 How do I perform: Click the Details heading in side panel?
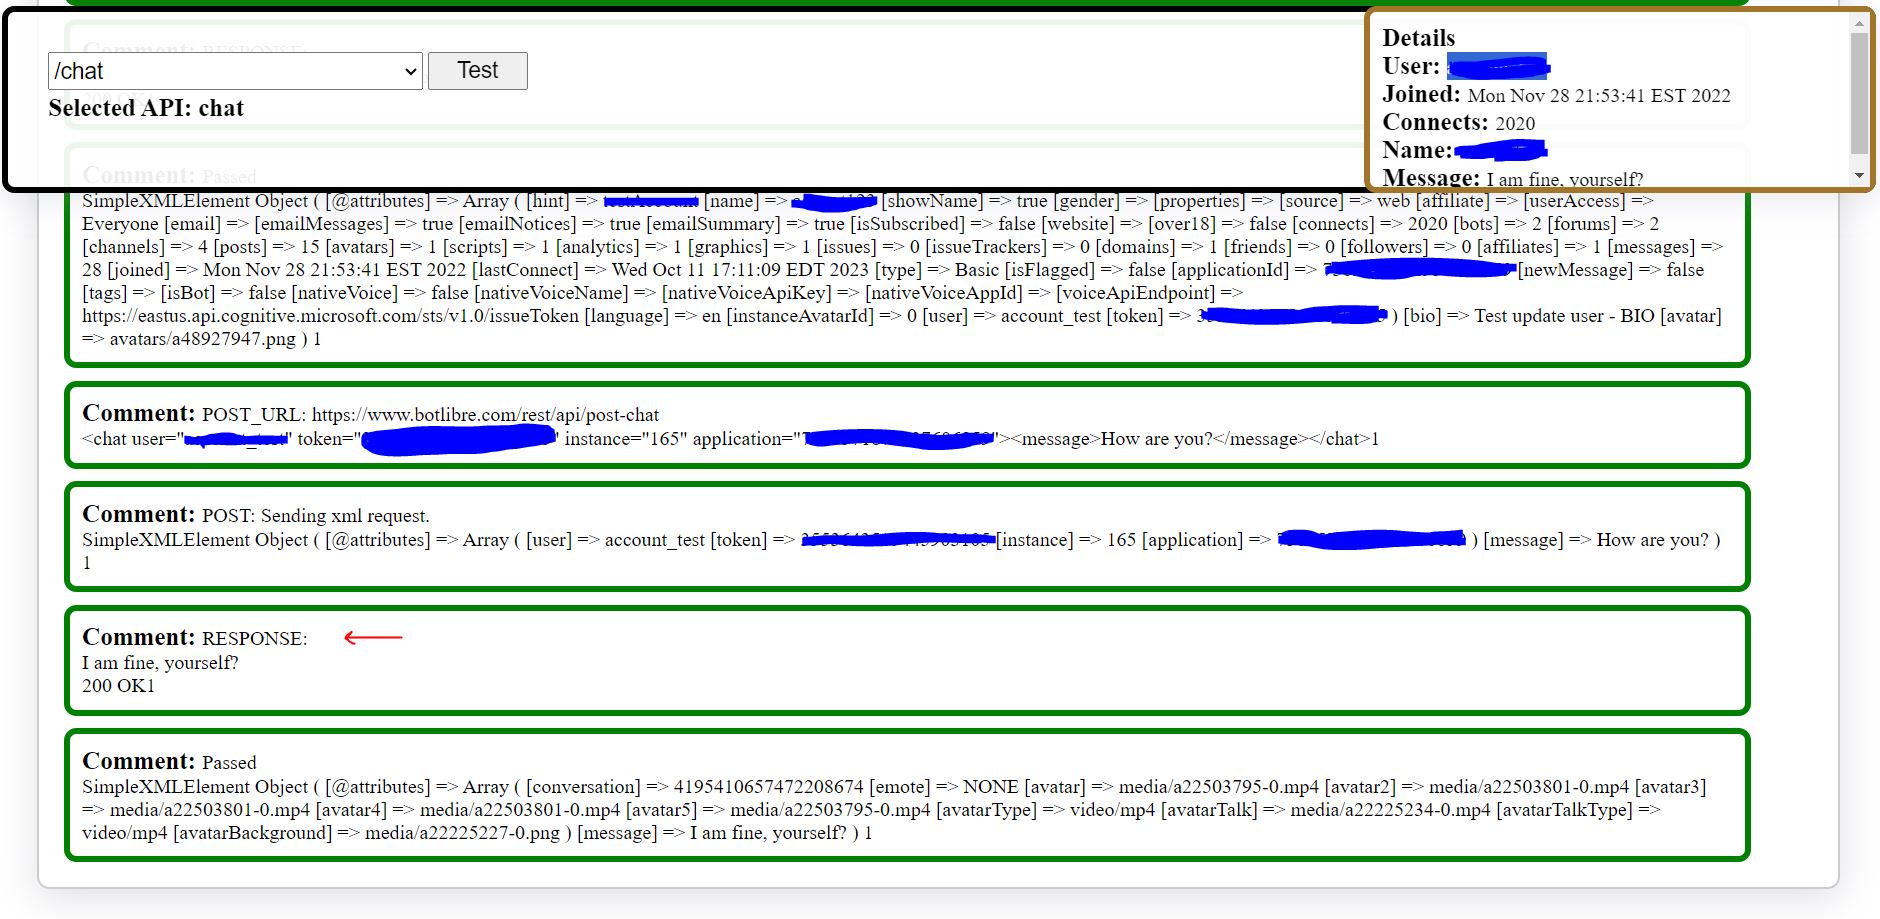pyautogui.click(x=1418, y=38)
